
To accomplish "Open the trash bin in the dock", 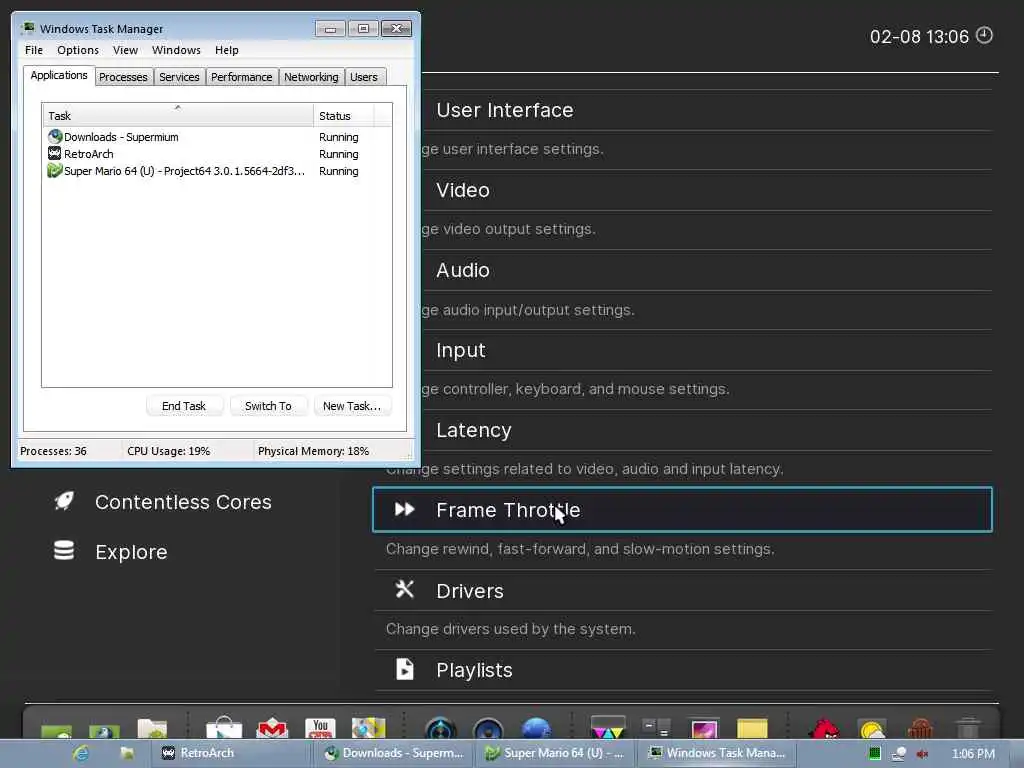I will [968, 728].
